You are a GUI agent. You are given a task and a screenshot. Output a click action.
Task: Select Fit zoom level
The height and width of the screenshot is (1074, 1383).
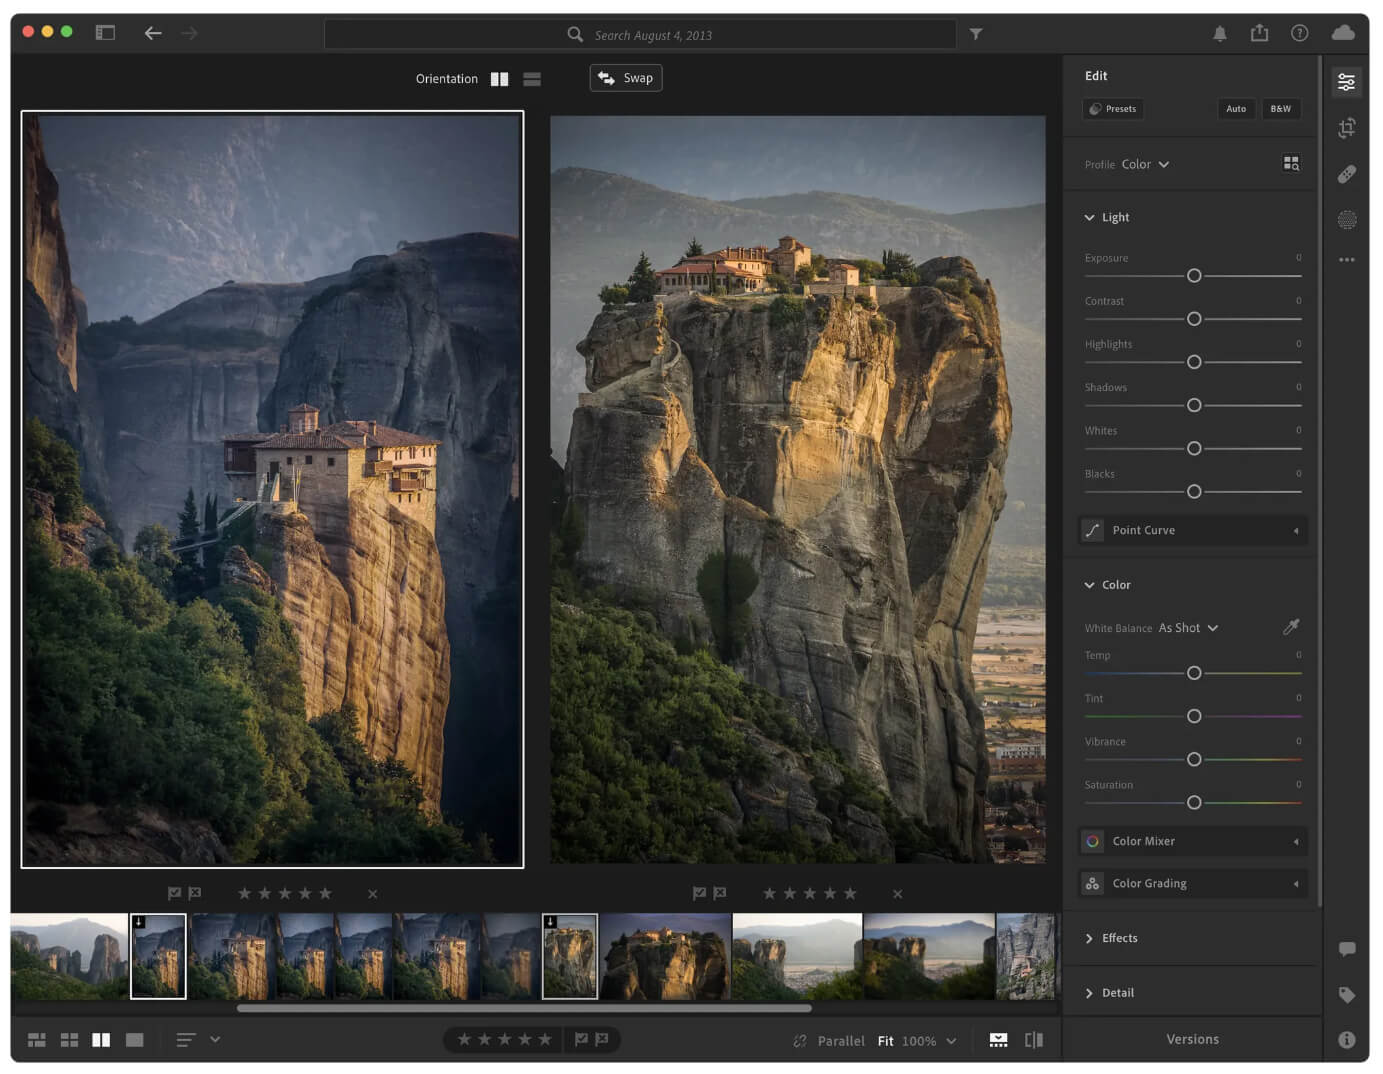[885, 1041]
